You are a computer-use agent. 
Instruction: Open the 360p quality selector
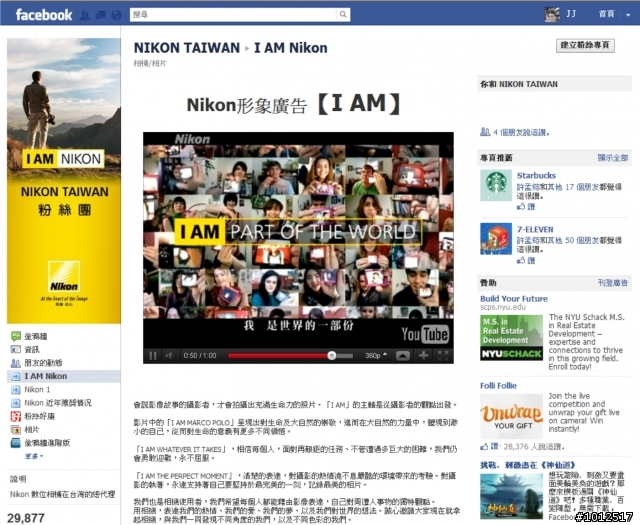point(376,356)
